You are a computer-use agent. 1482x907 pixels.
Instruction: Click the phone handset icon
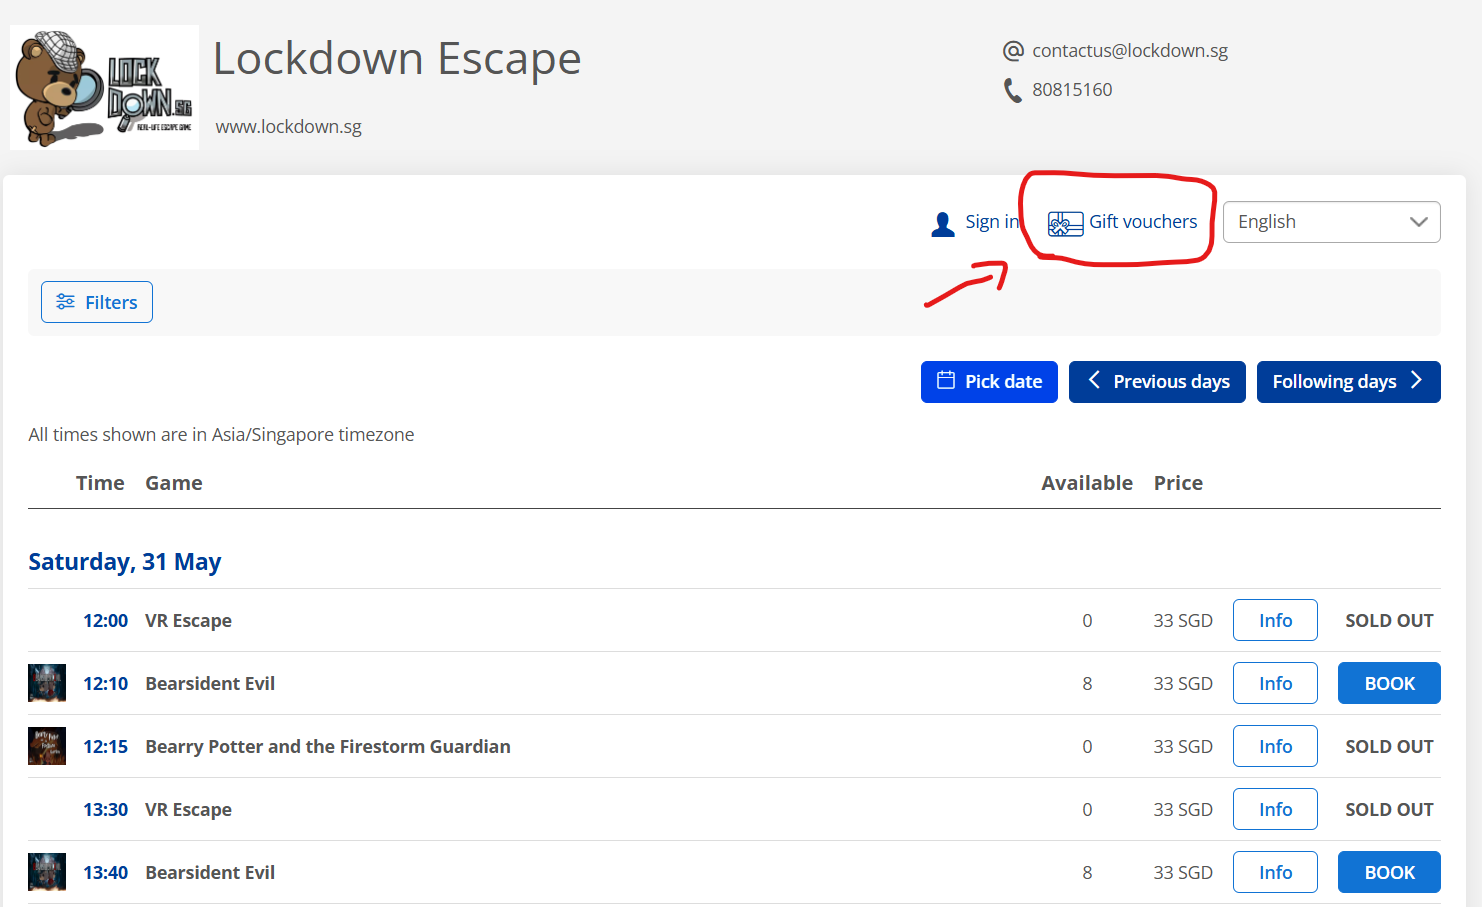(1013, 90)
